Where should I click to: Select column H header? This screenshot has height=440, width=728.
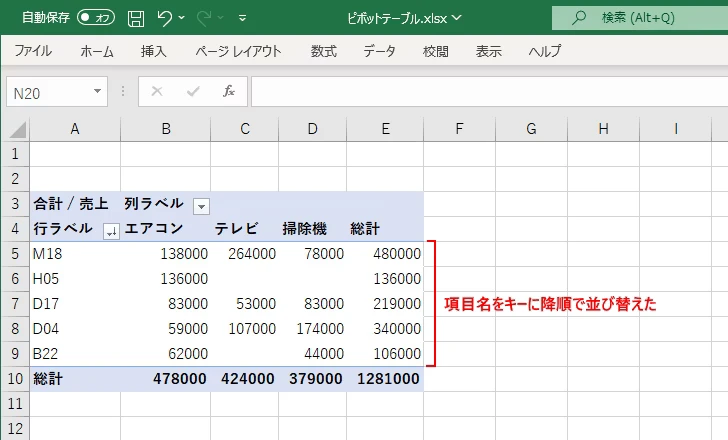(x=604, y=129)
